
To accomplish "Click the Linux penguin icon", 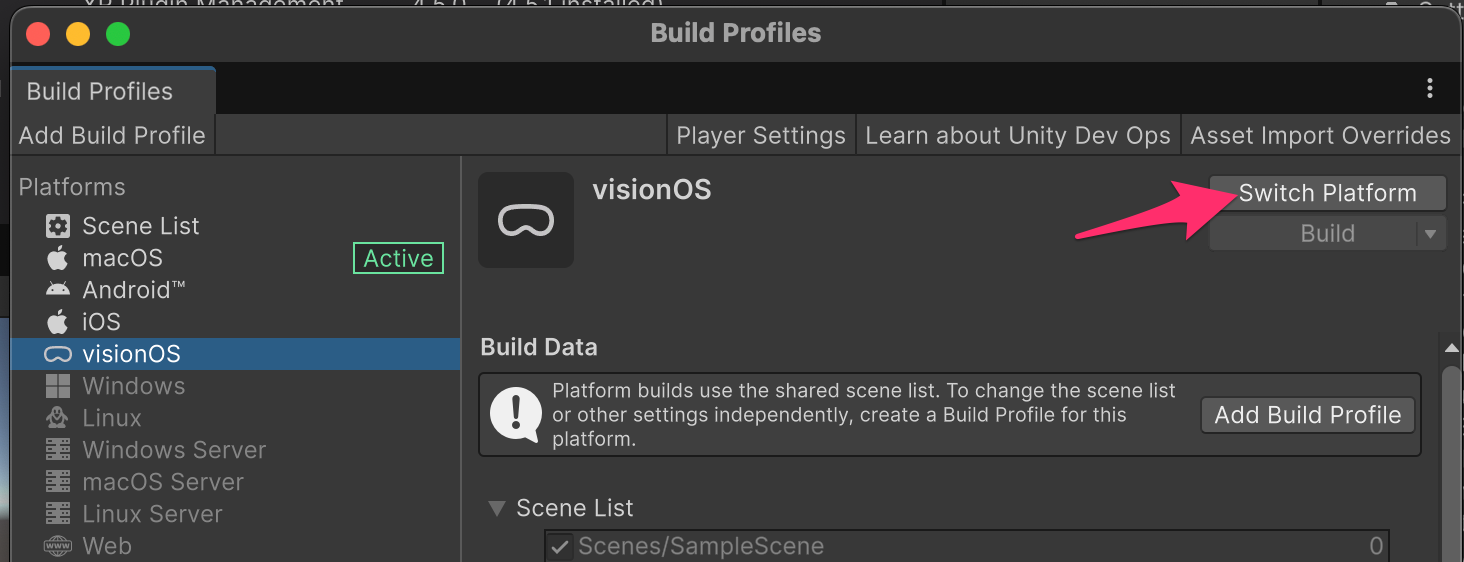I will (58, 418).
